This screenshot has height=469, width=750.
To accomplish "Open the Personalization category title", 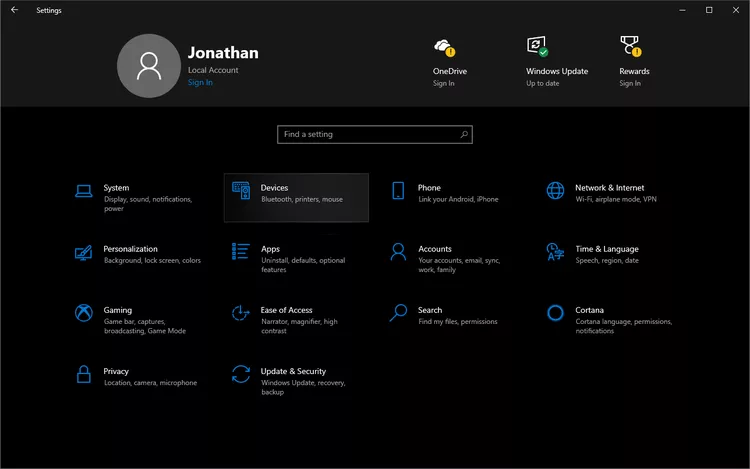I will (x=130, y=249).
